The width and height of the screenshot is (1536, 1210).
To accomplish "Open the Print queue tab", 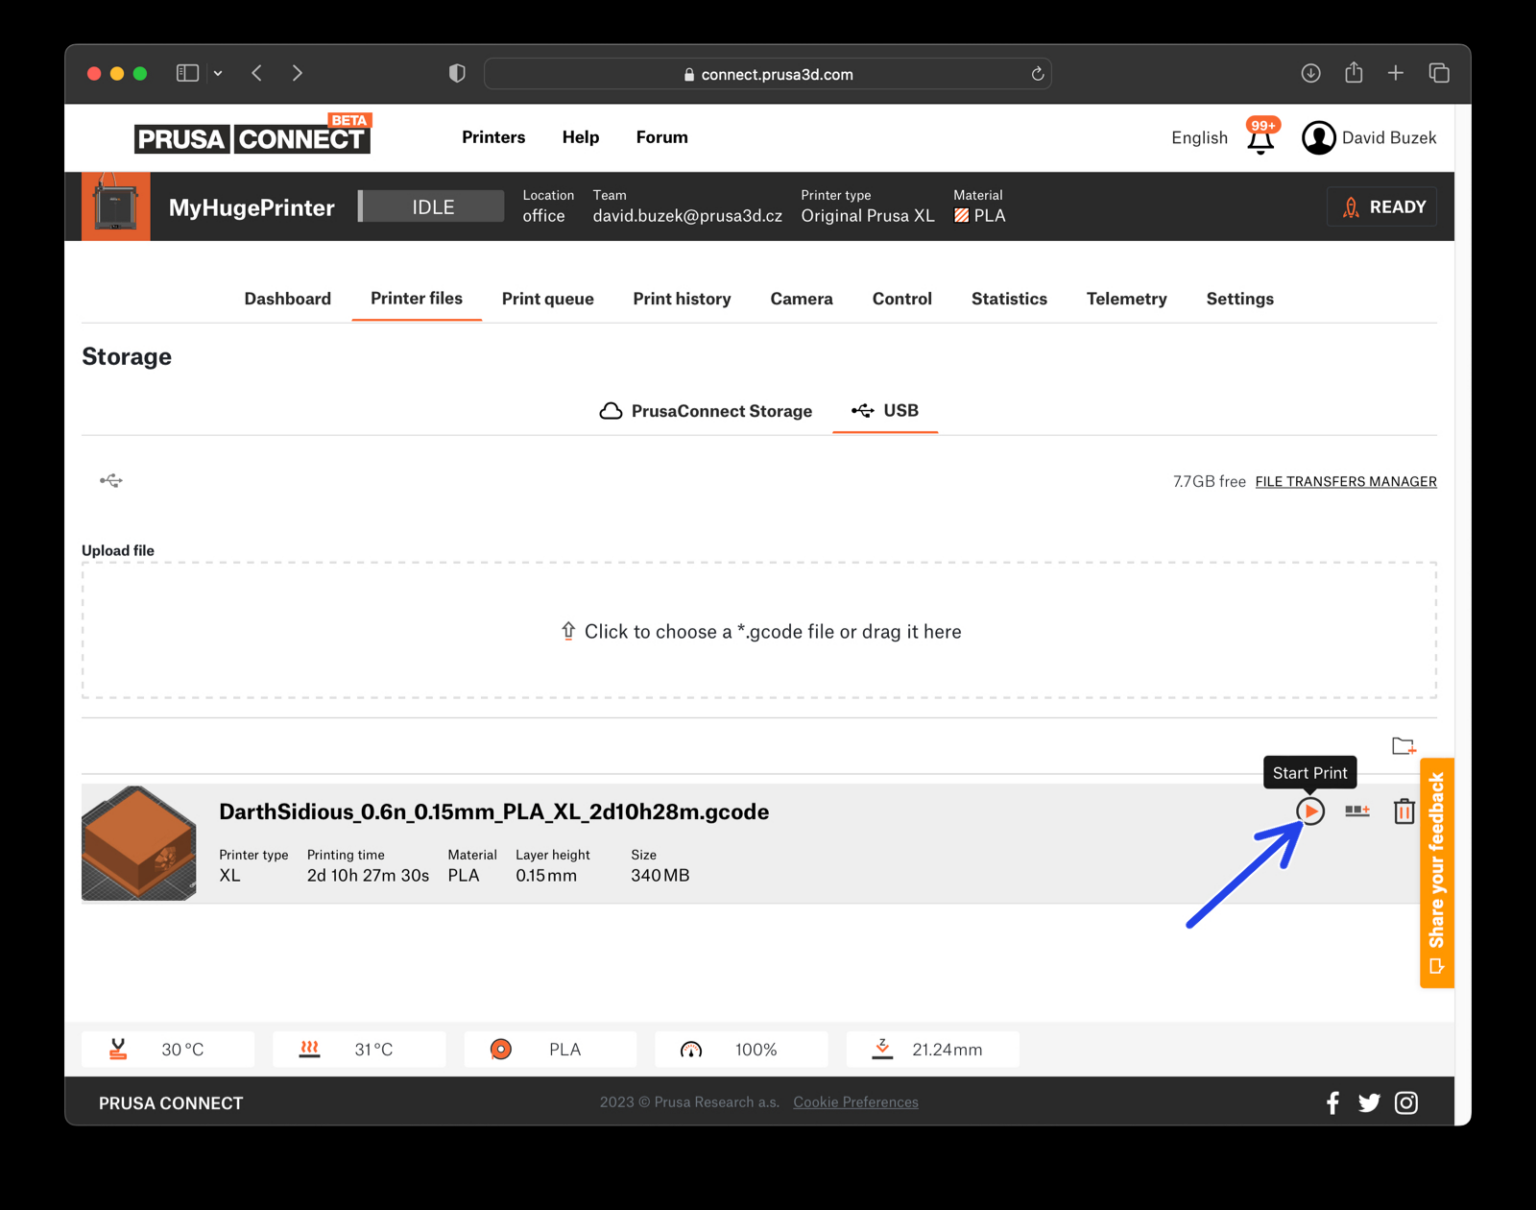I will click(547, 299).
